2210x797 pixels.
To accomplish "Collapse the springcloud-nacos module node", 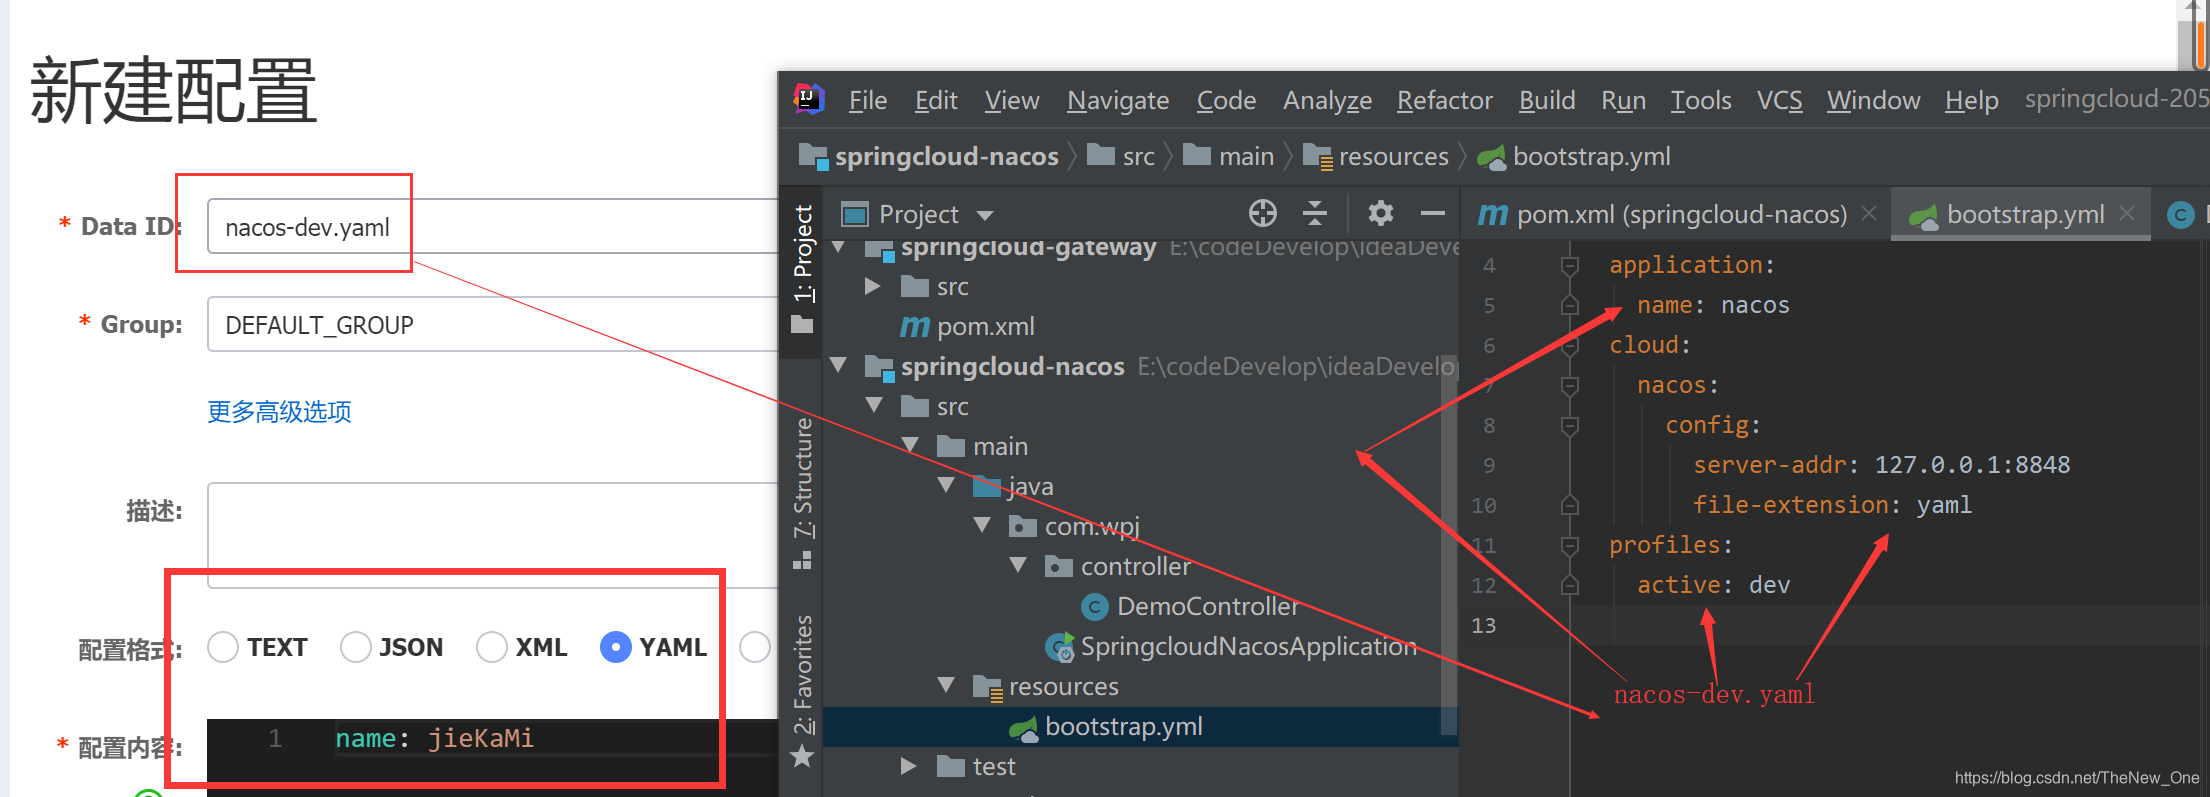I will coord(839,365).
